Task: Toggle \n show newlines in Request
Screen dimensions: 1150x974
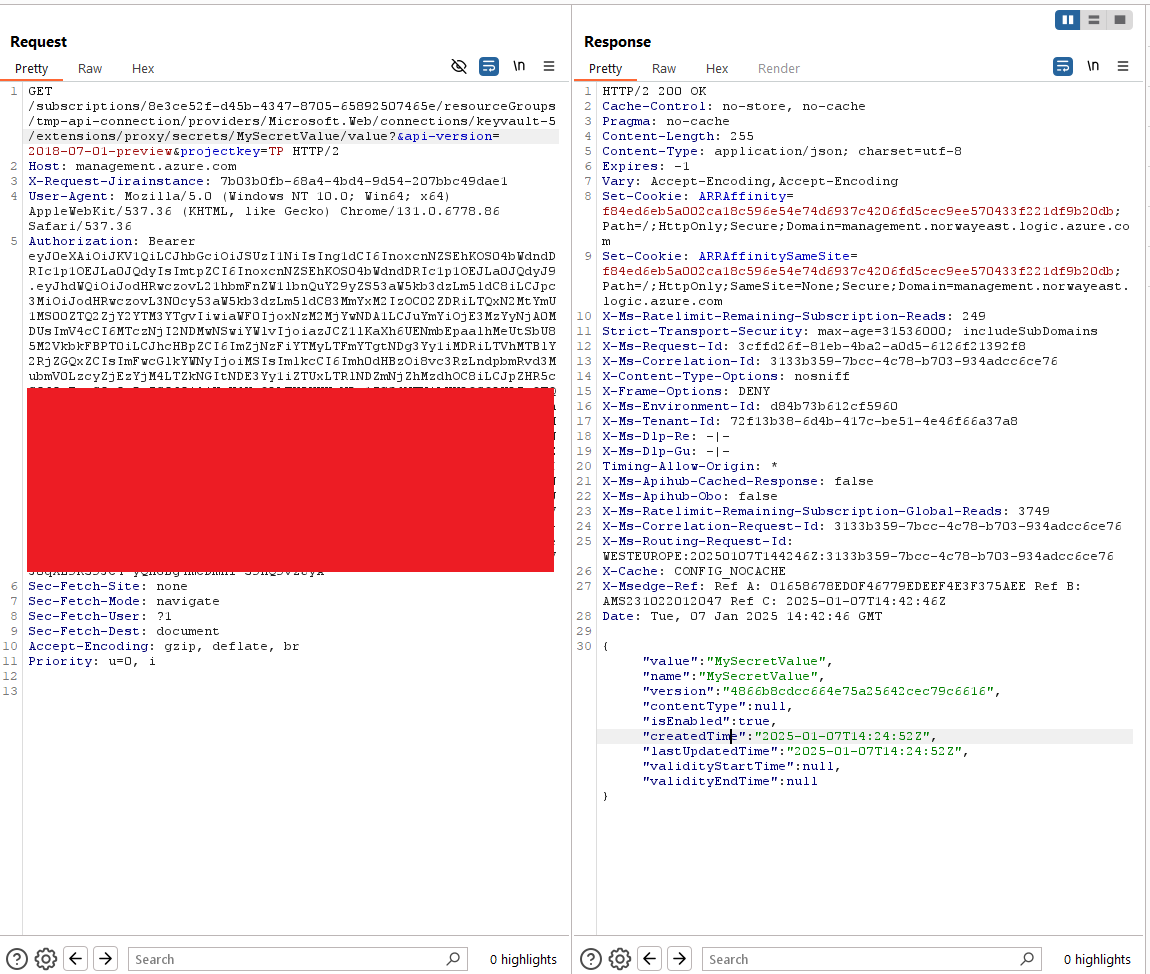Action: pyautogui.click(x=519, y=67)
